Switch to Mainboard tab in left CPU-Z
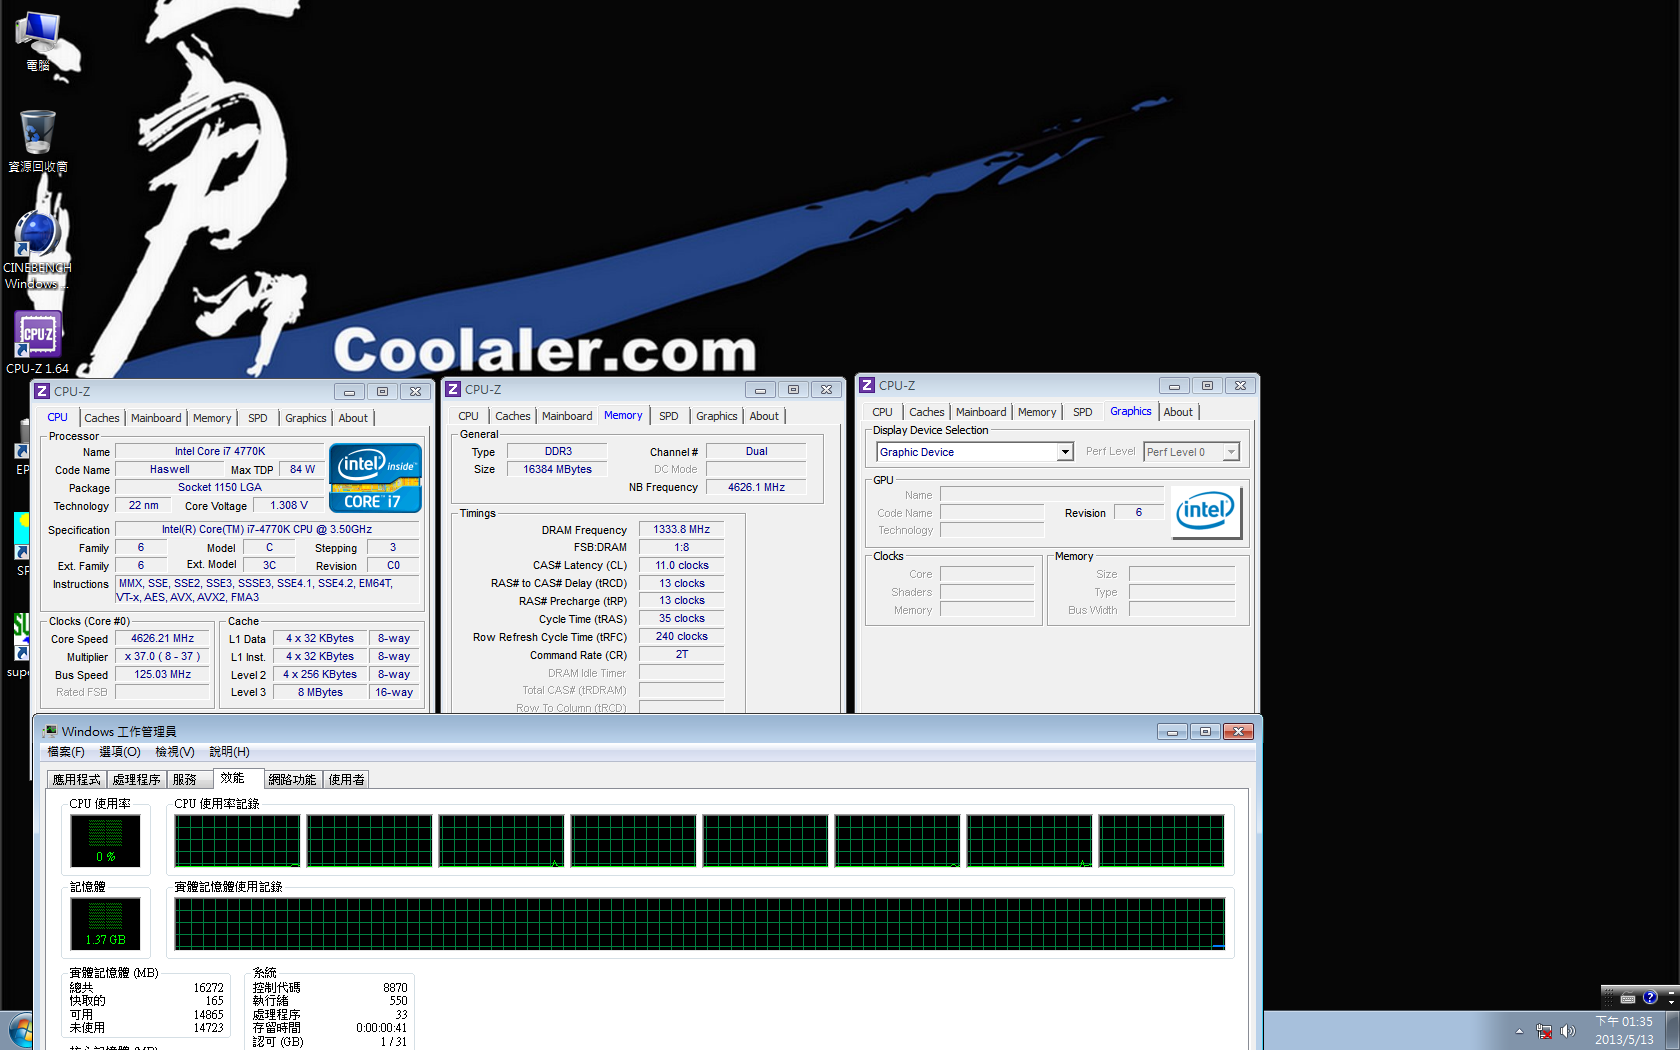The width and height of the screenshot is (1680, 1050). tap(156, 418)
